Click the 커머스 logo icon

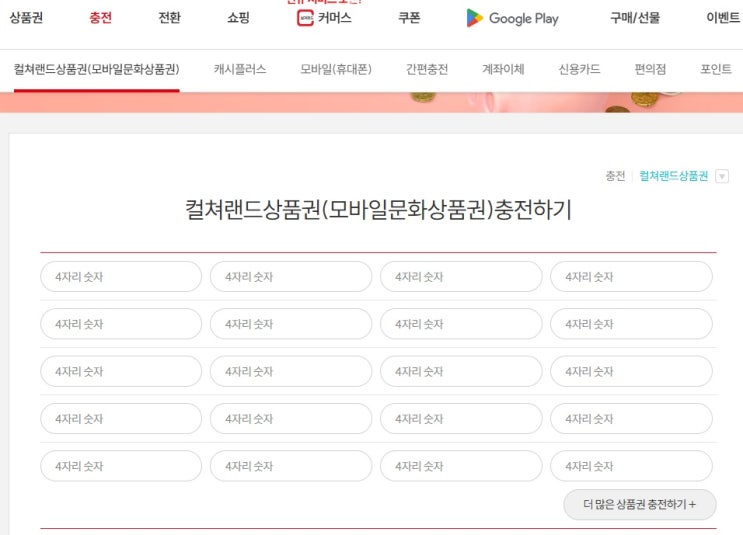point(305,18)
